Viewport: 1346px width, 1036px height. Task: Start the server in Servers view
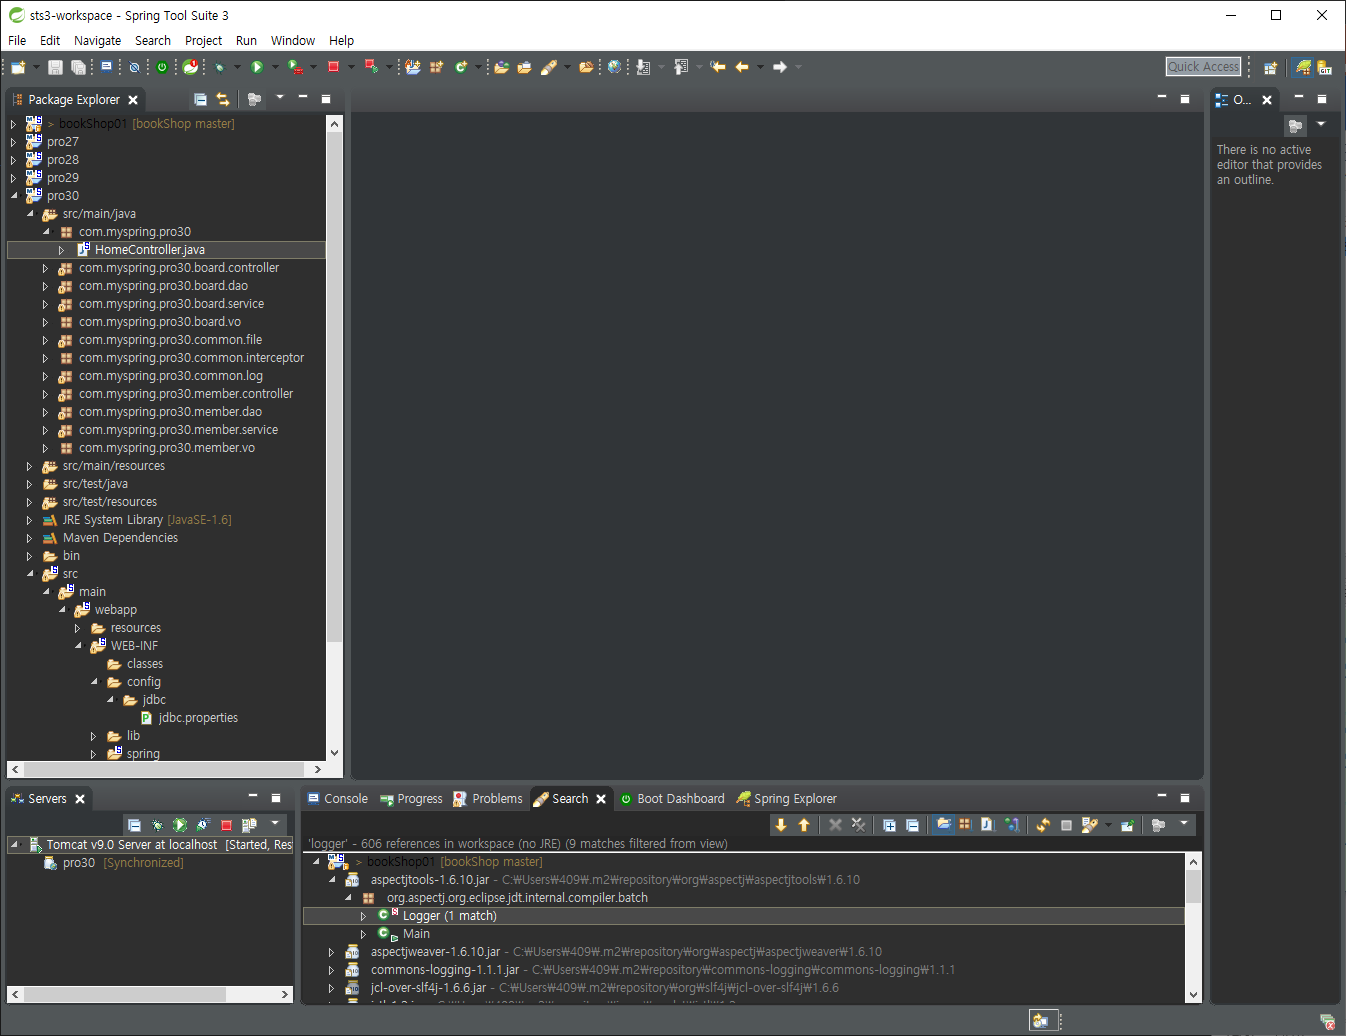point(180,825)
